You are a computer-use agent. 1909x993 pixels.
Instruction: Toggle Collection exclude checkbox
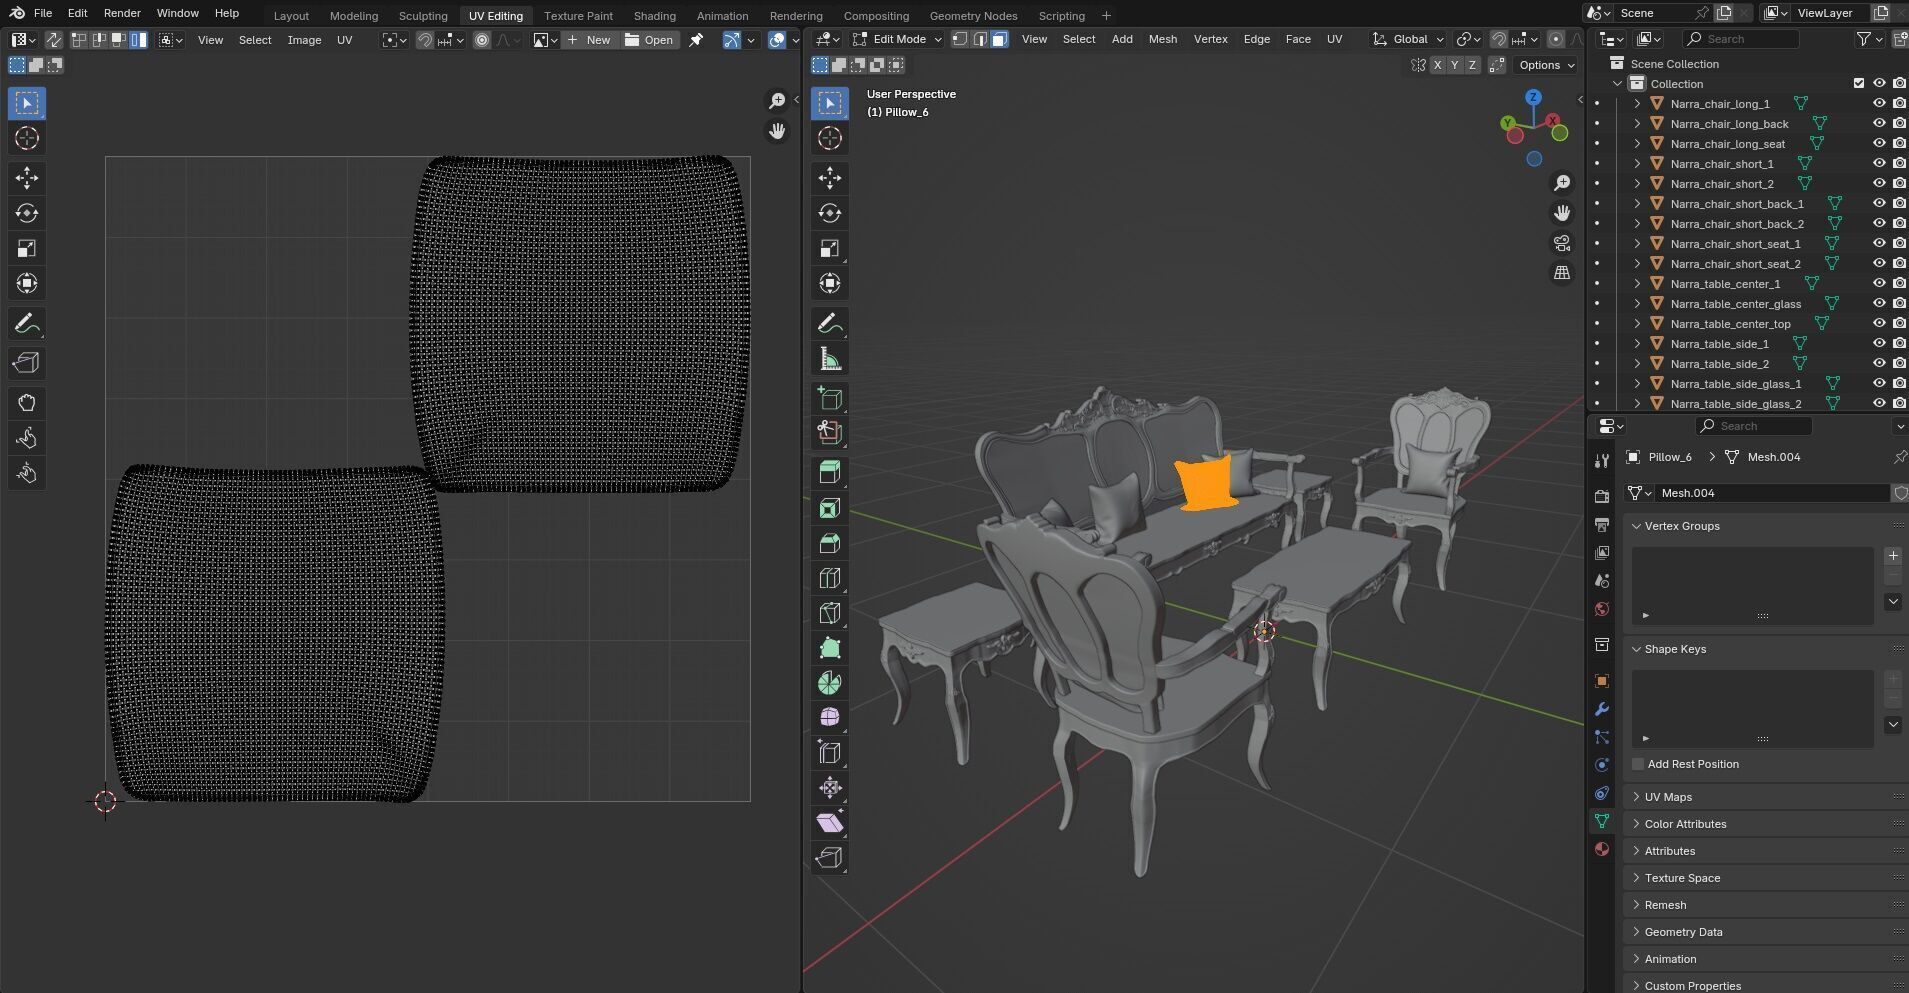(1859, 83)
